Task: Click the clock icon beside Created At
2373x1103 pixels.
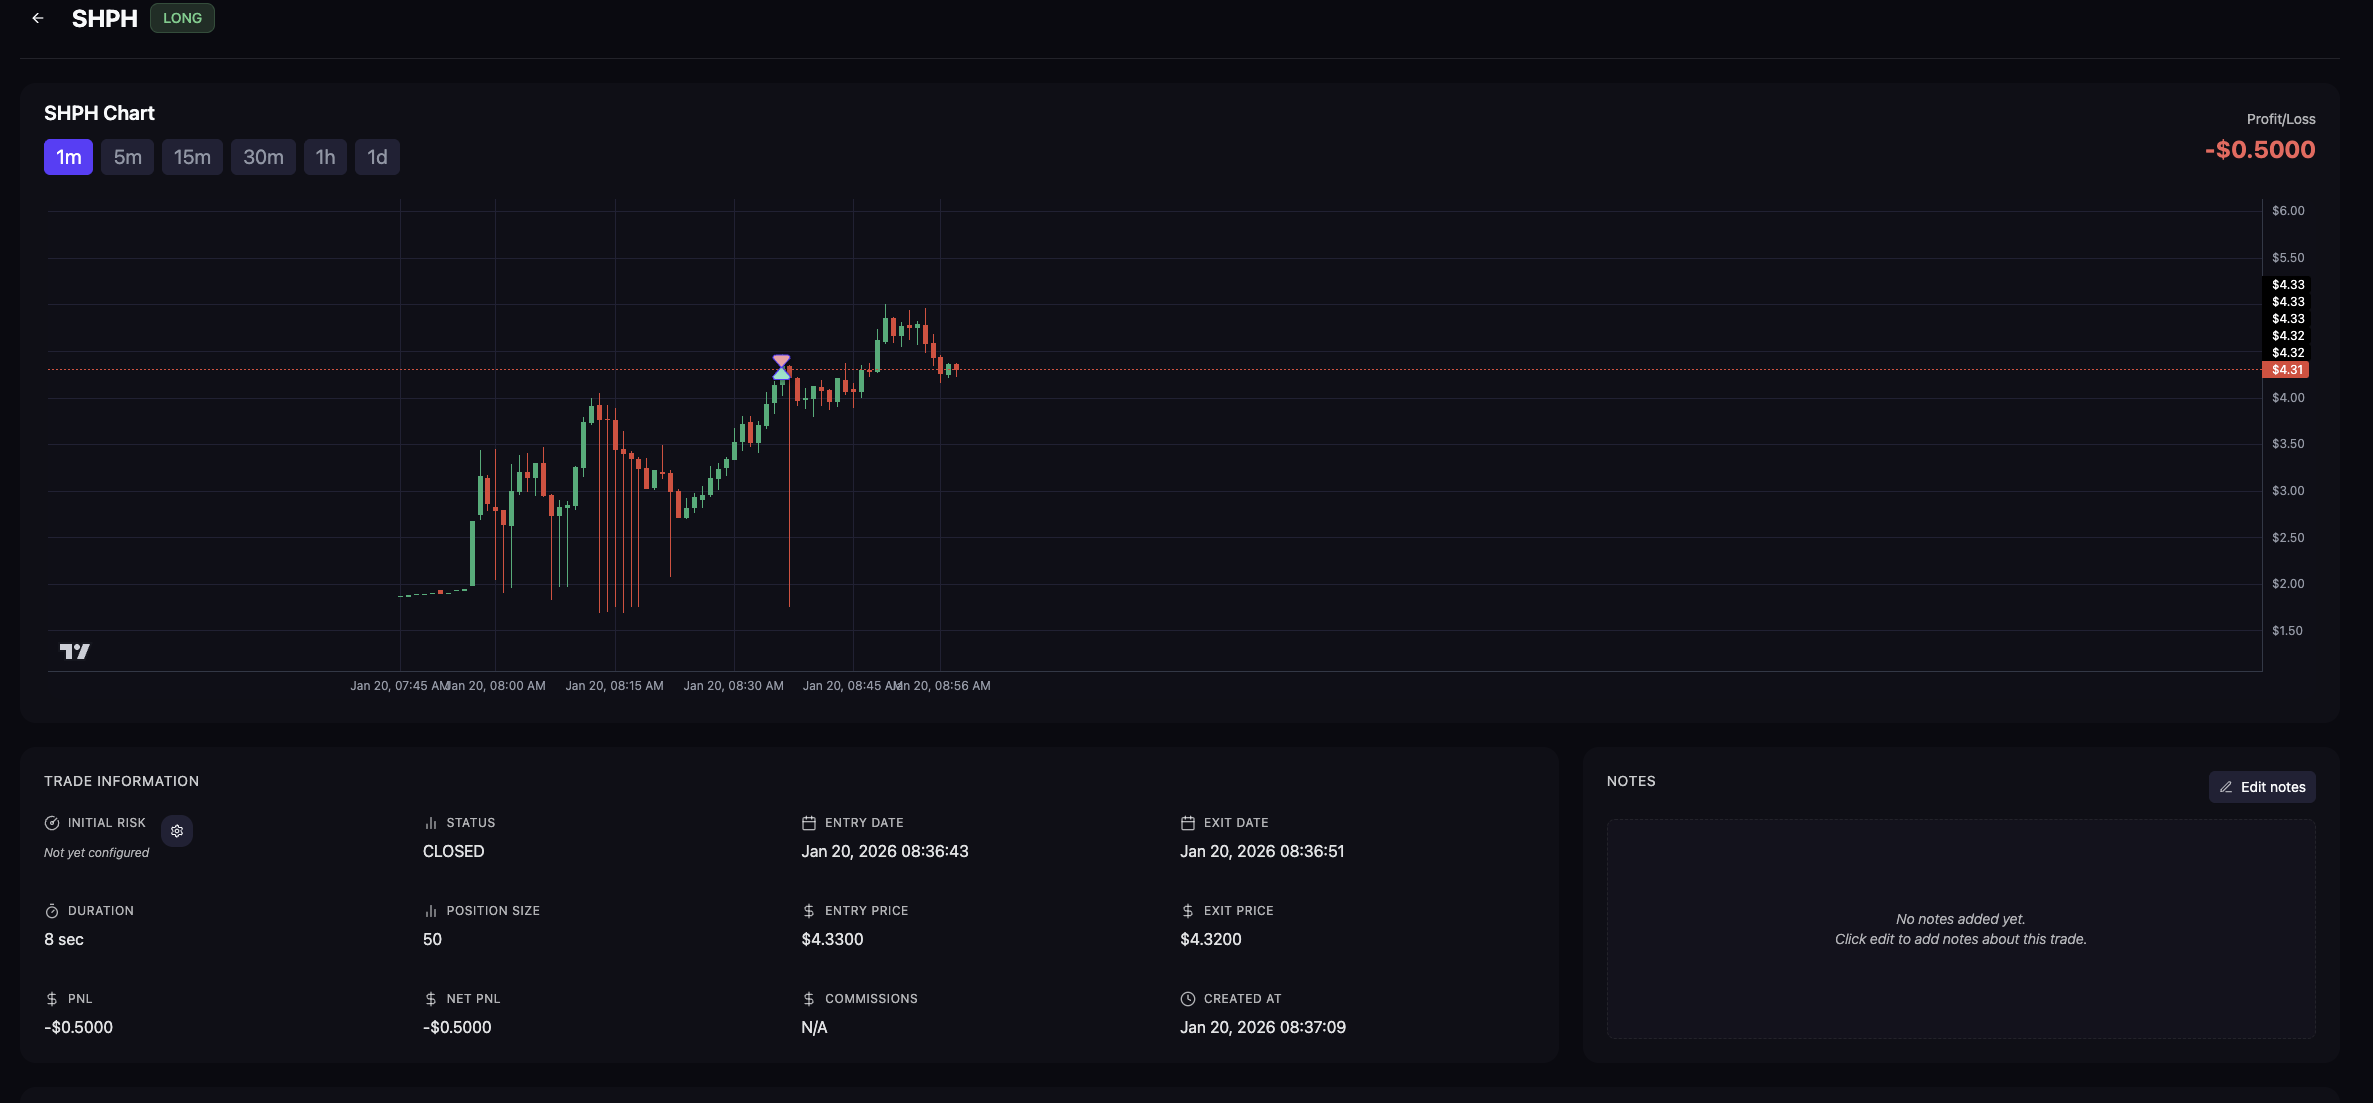Action: (1188, 999)
